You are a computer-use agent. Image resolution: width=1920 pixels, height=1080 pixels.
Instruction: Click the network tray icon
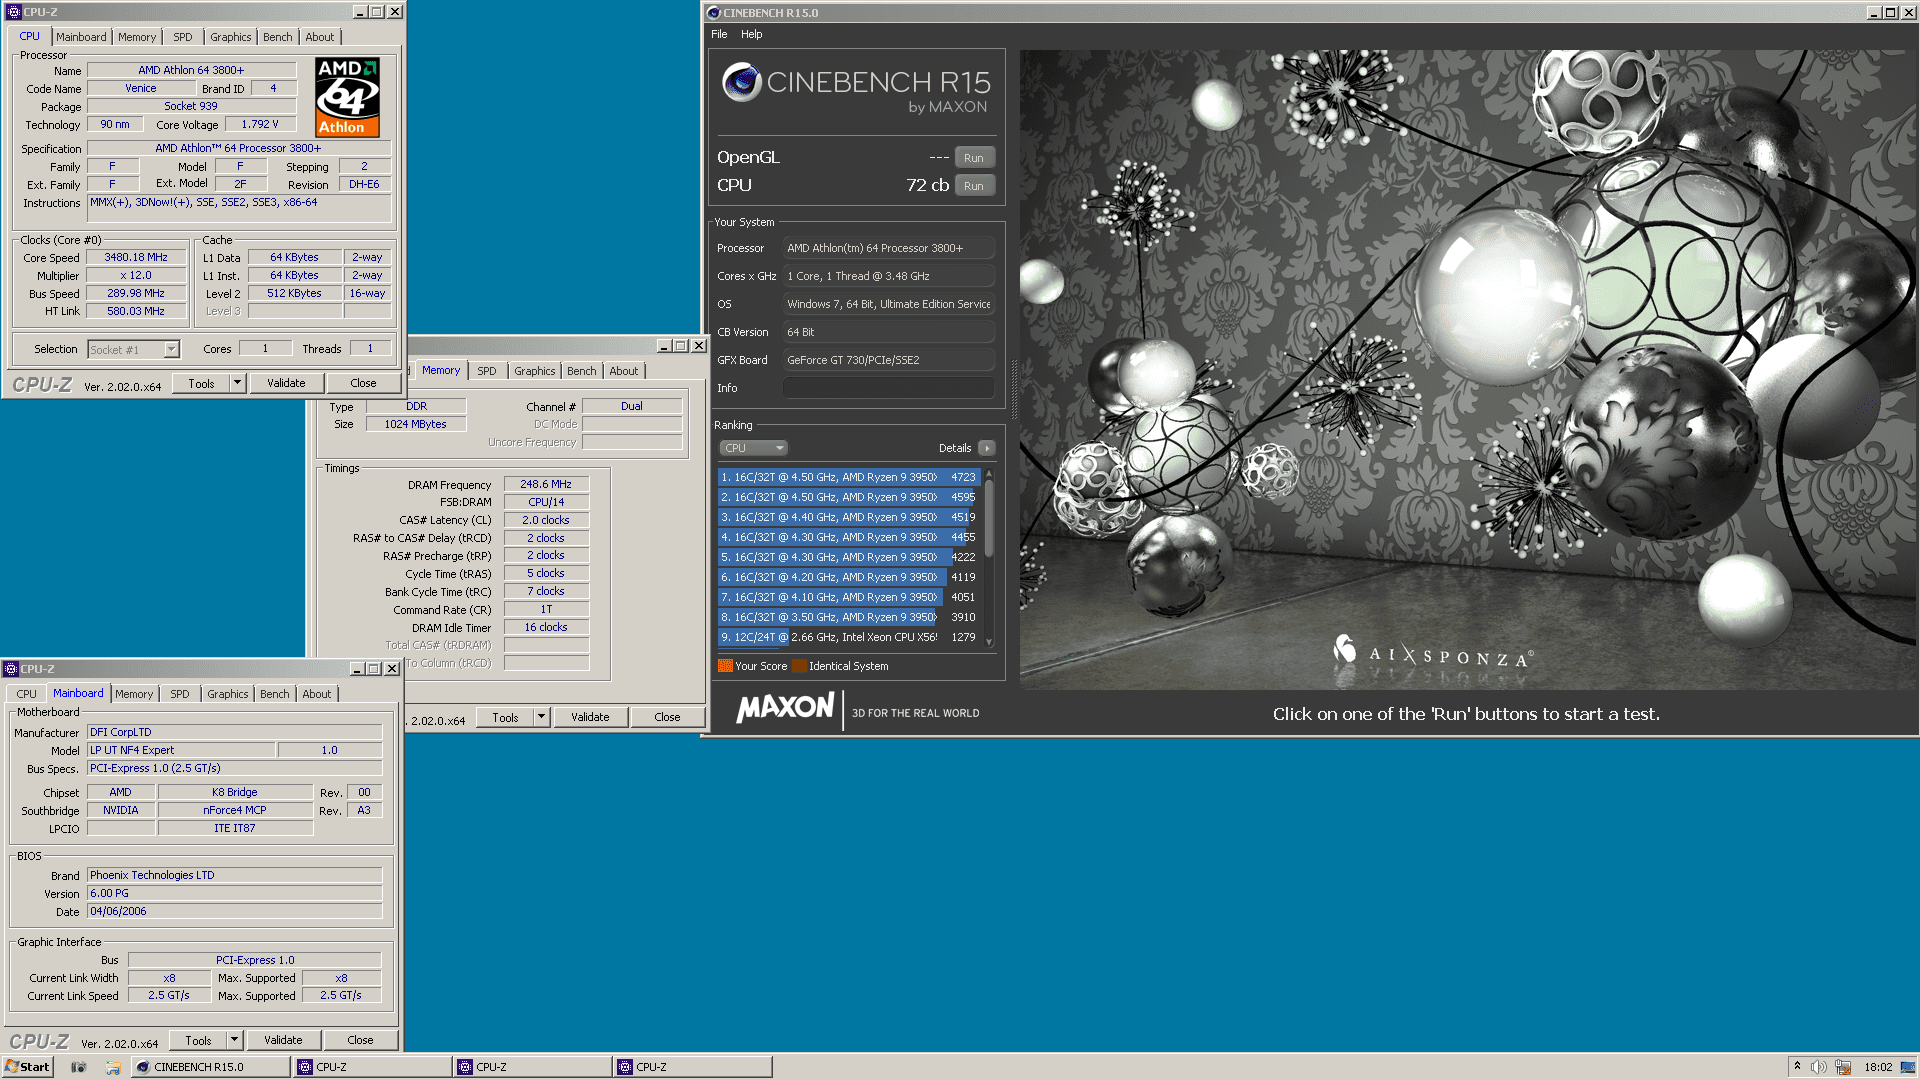[x=1843, y=1067]
